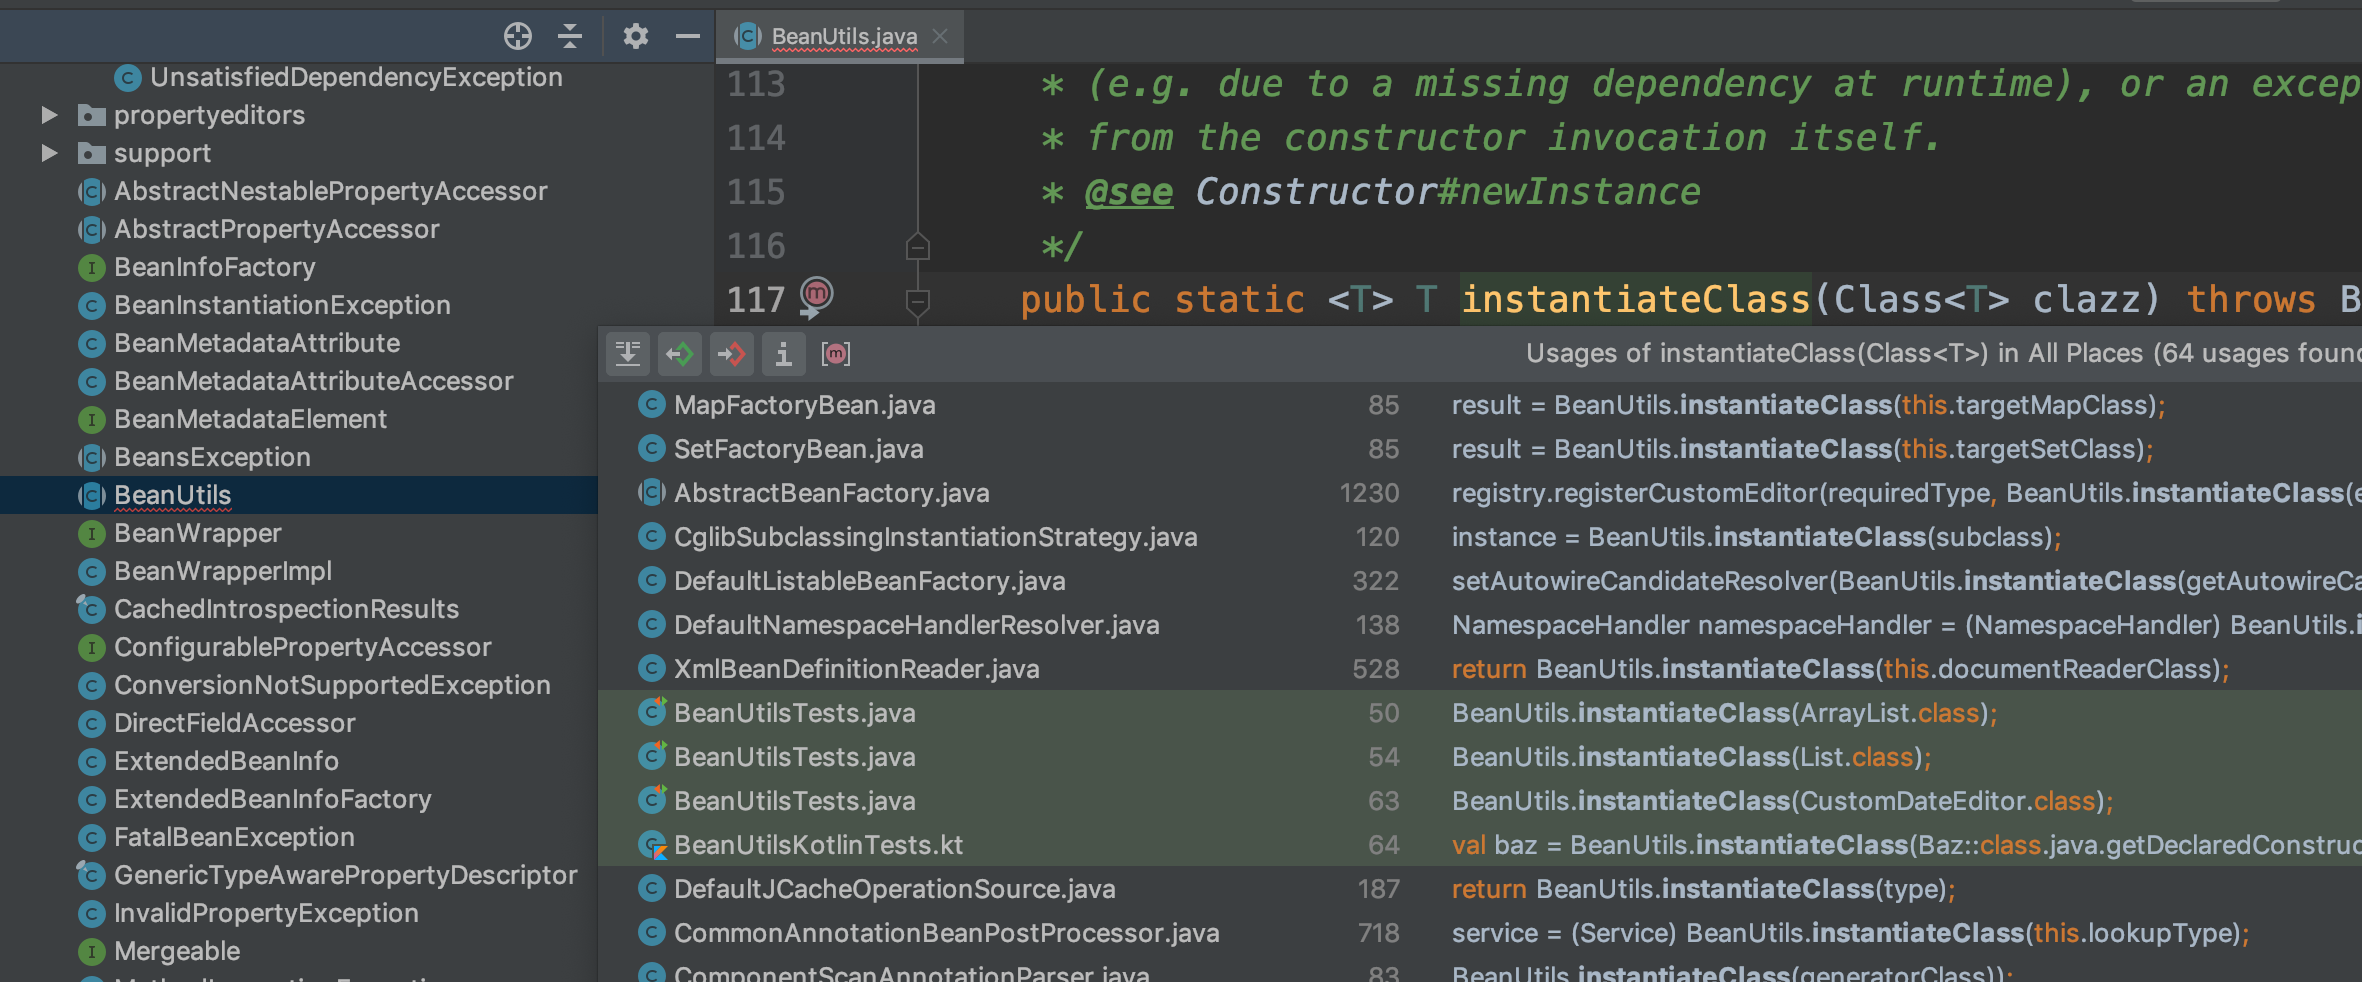The width and height of the screenshot is (2362, 982).
Task: Click the method gutter icon on line 117
Action: coord(817,296)
